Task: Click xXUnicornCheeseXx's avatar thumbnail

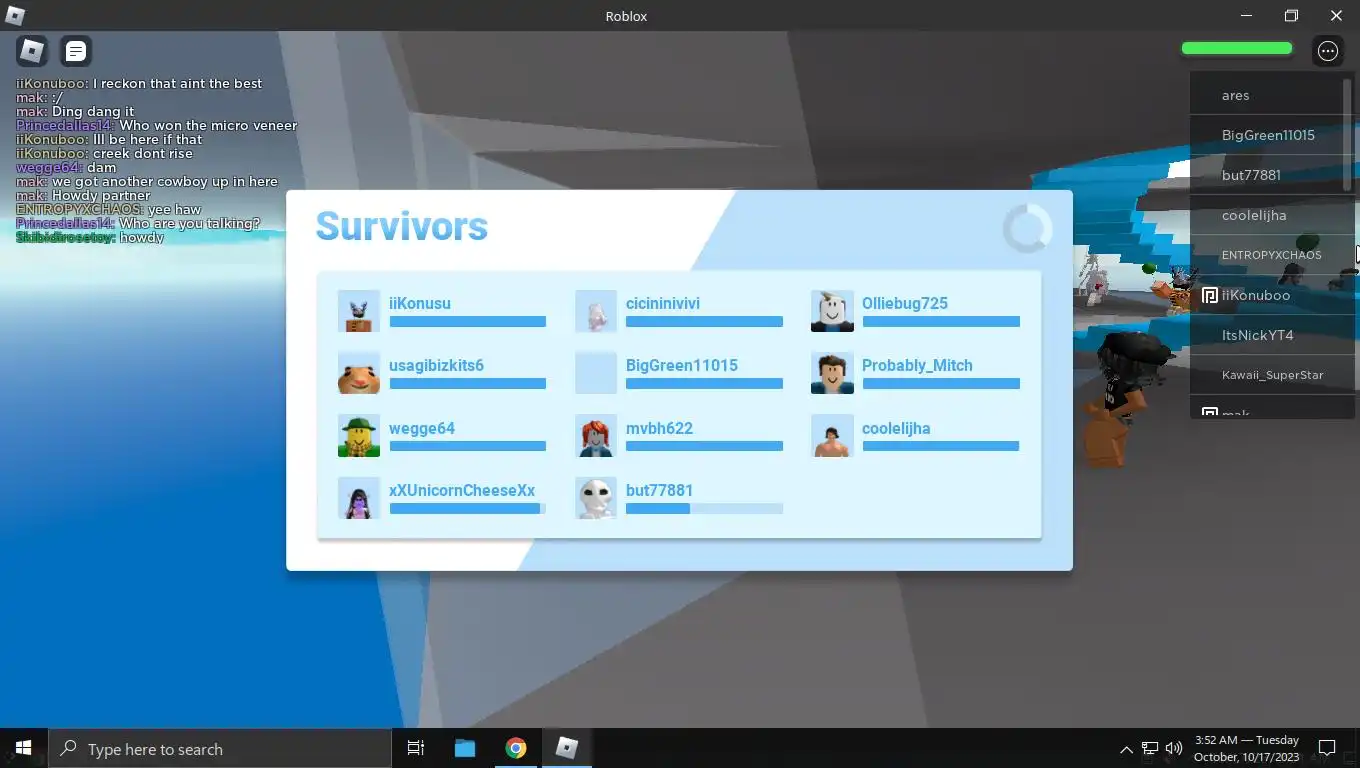Action: click(x=359, y=498)
